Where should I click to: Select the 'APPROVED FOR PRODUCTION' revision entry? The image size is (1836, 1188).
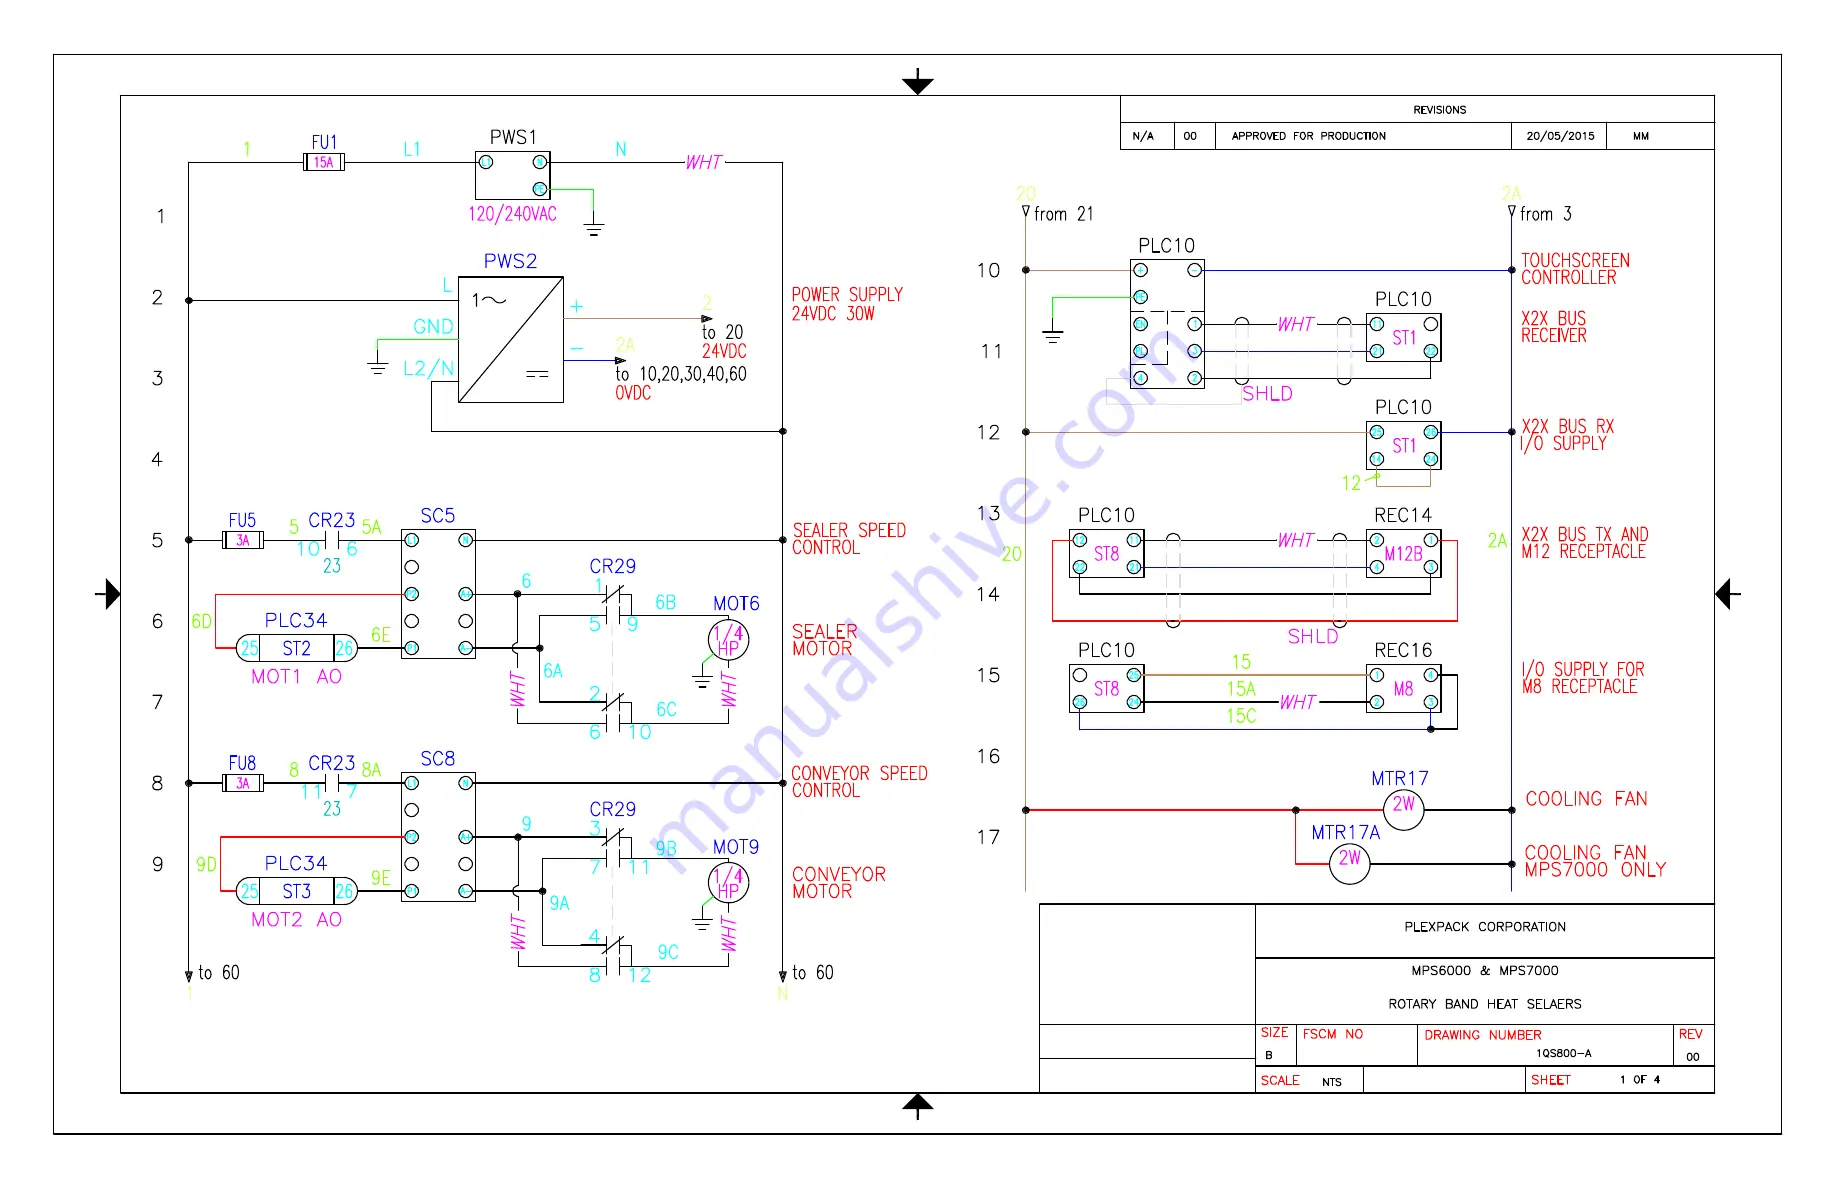pos(1308,136)
